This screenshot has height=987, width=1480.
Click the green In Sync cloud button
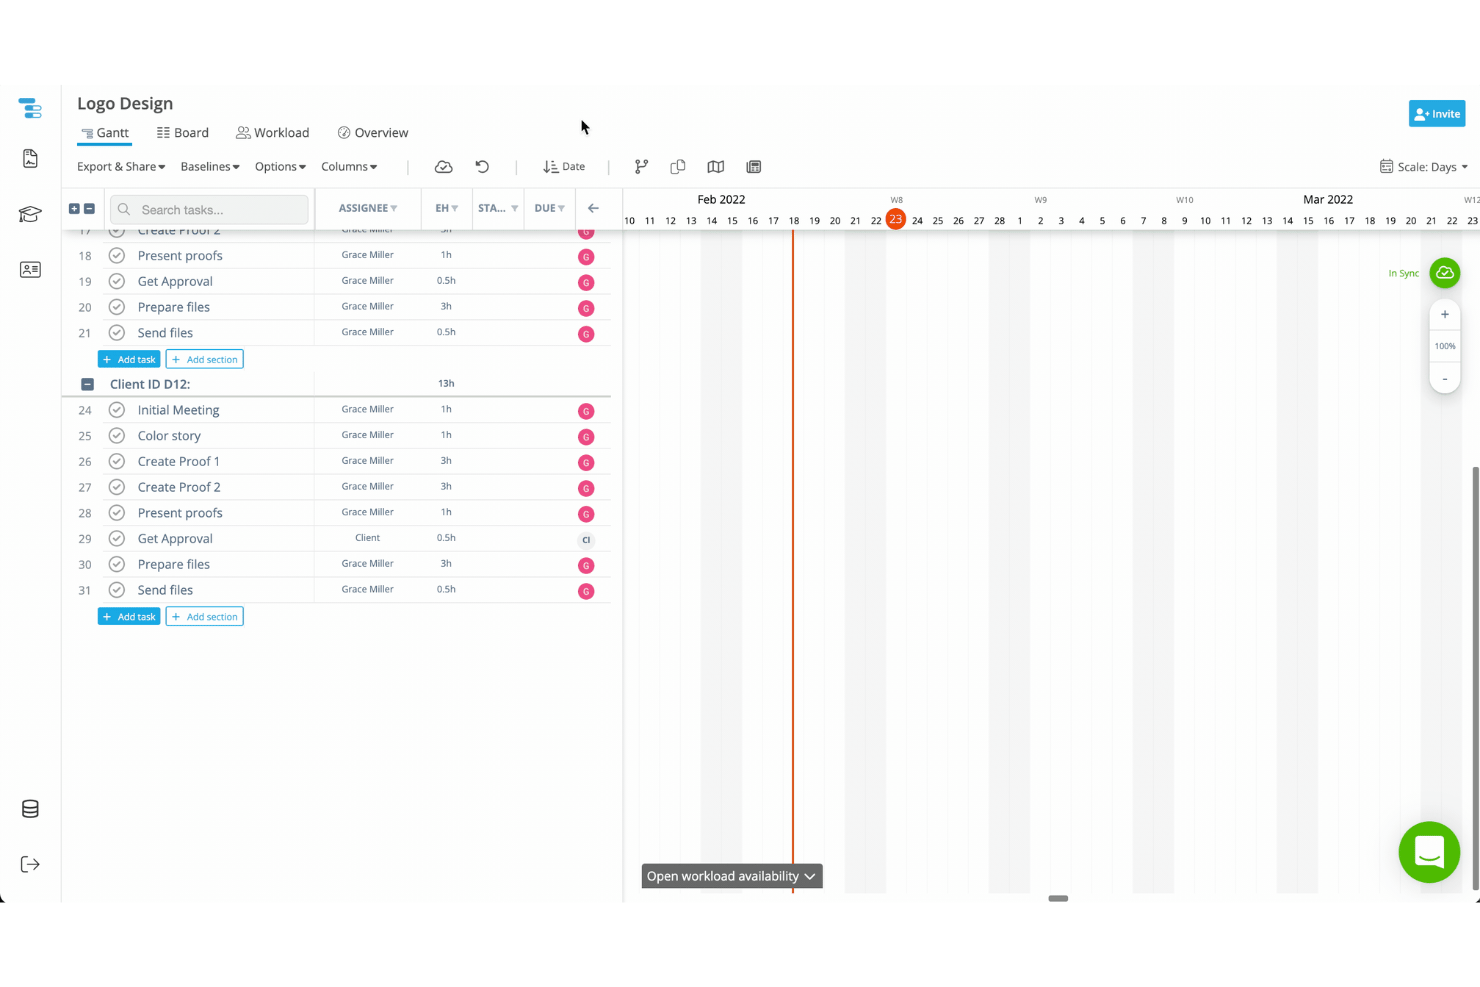click(x=1445, y=273)
